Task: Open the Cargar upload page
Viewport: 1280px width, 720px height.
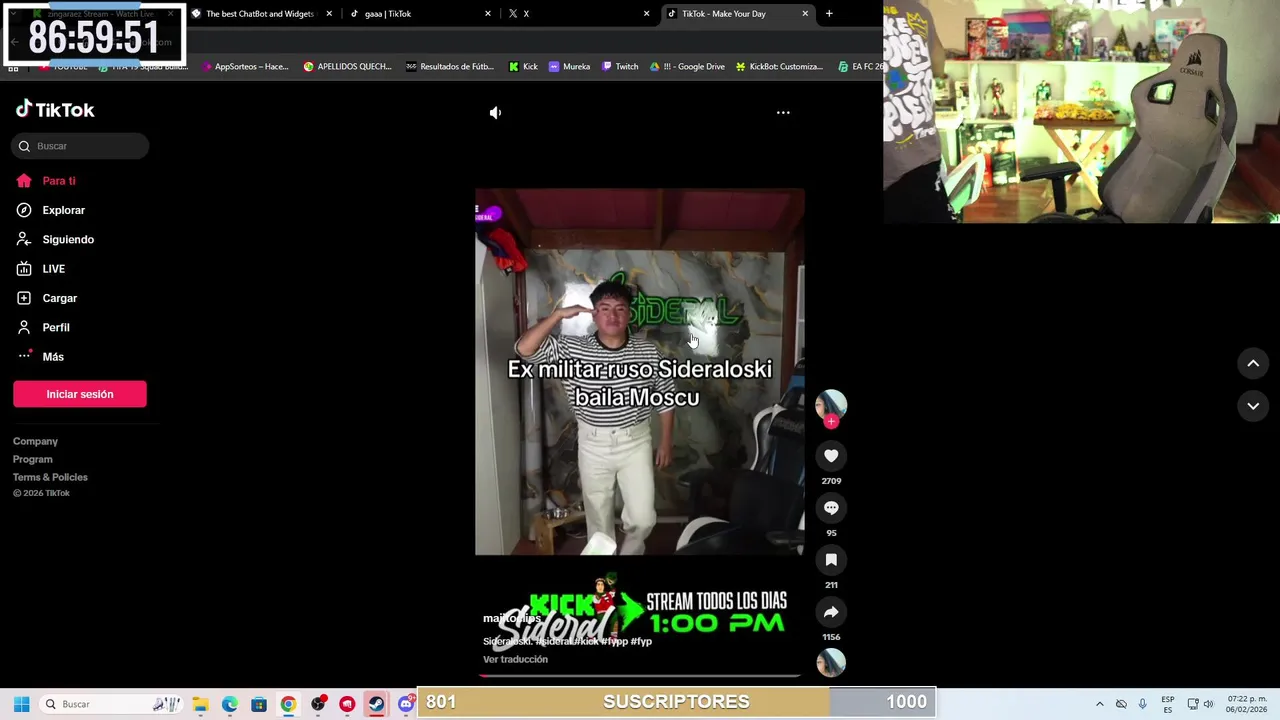Action: (x=47, y=298)
